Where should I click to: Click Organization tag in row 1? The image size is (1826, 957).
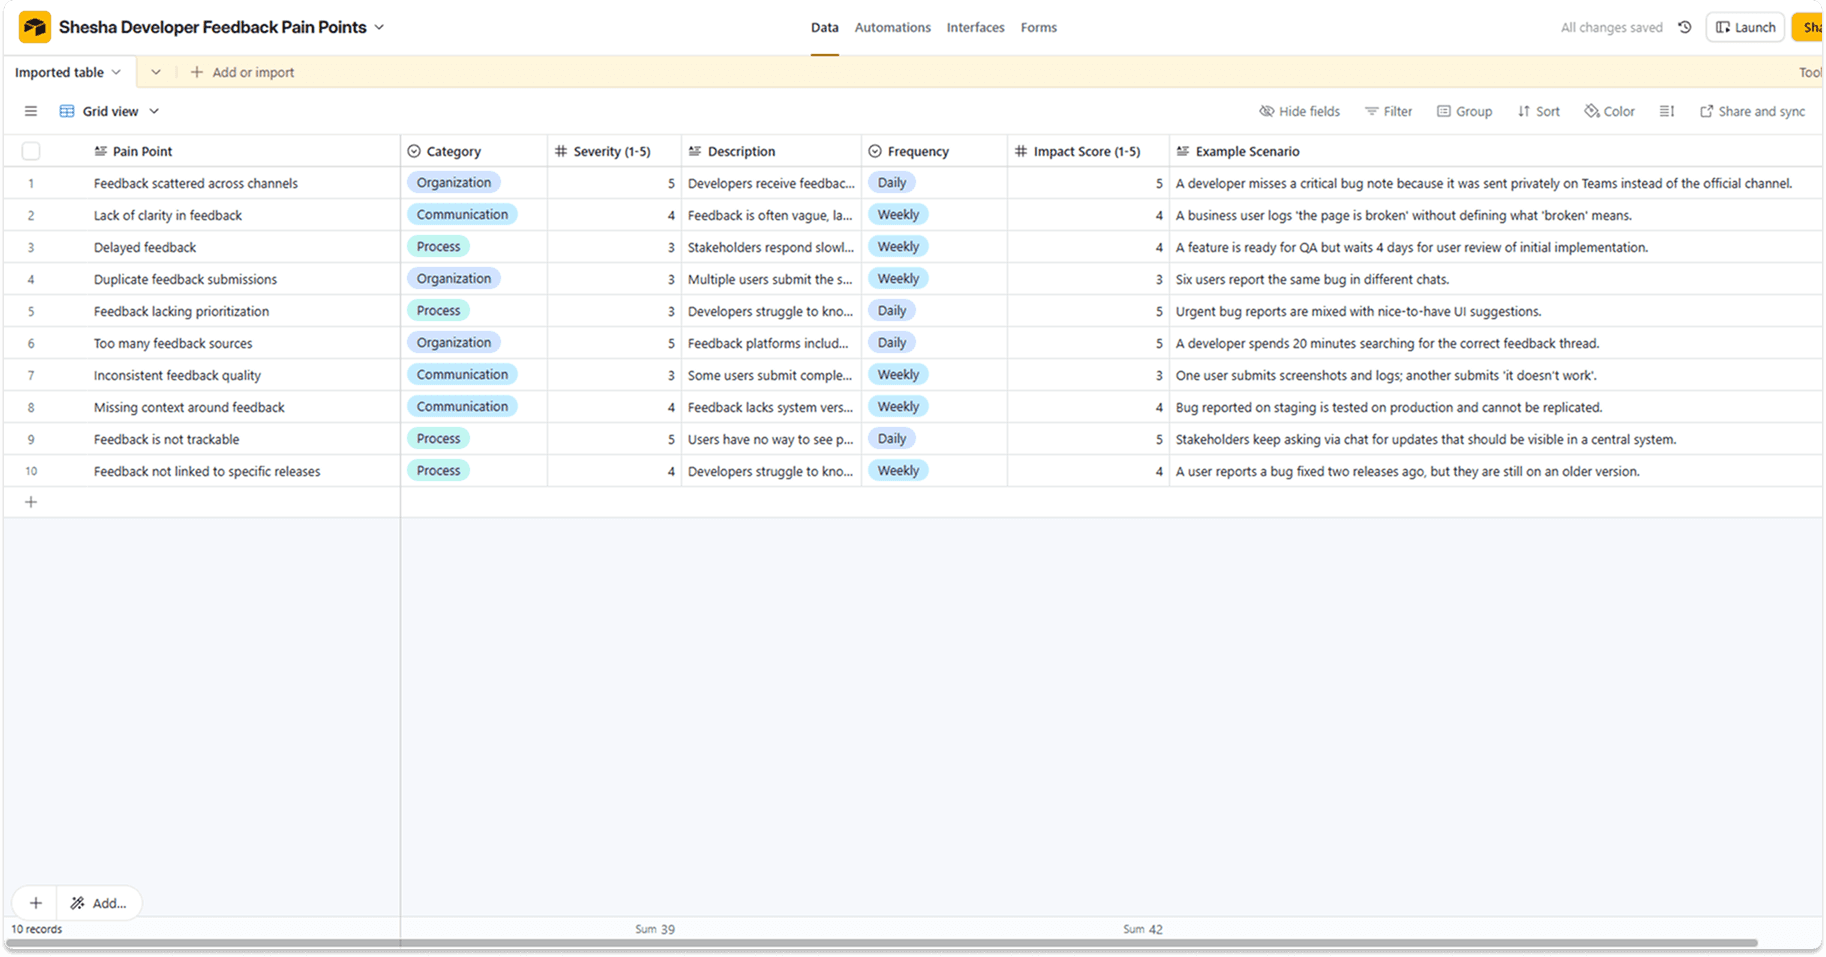[x=453, y=183]
